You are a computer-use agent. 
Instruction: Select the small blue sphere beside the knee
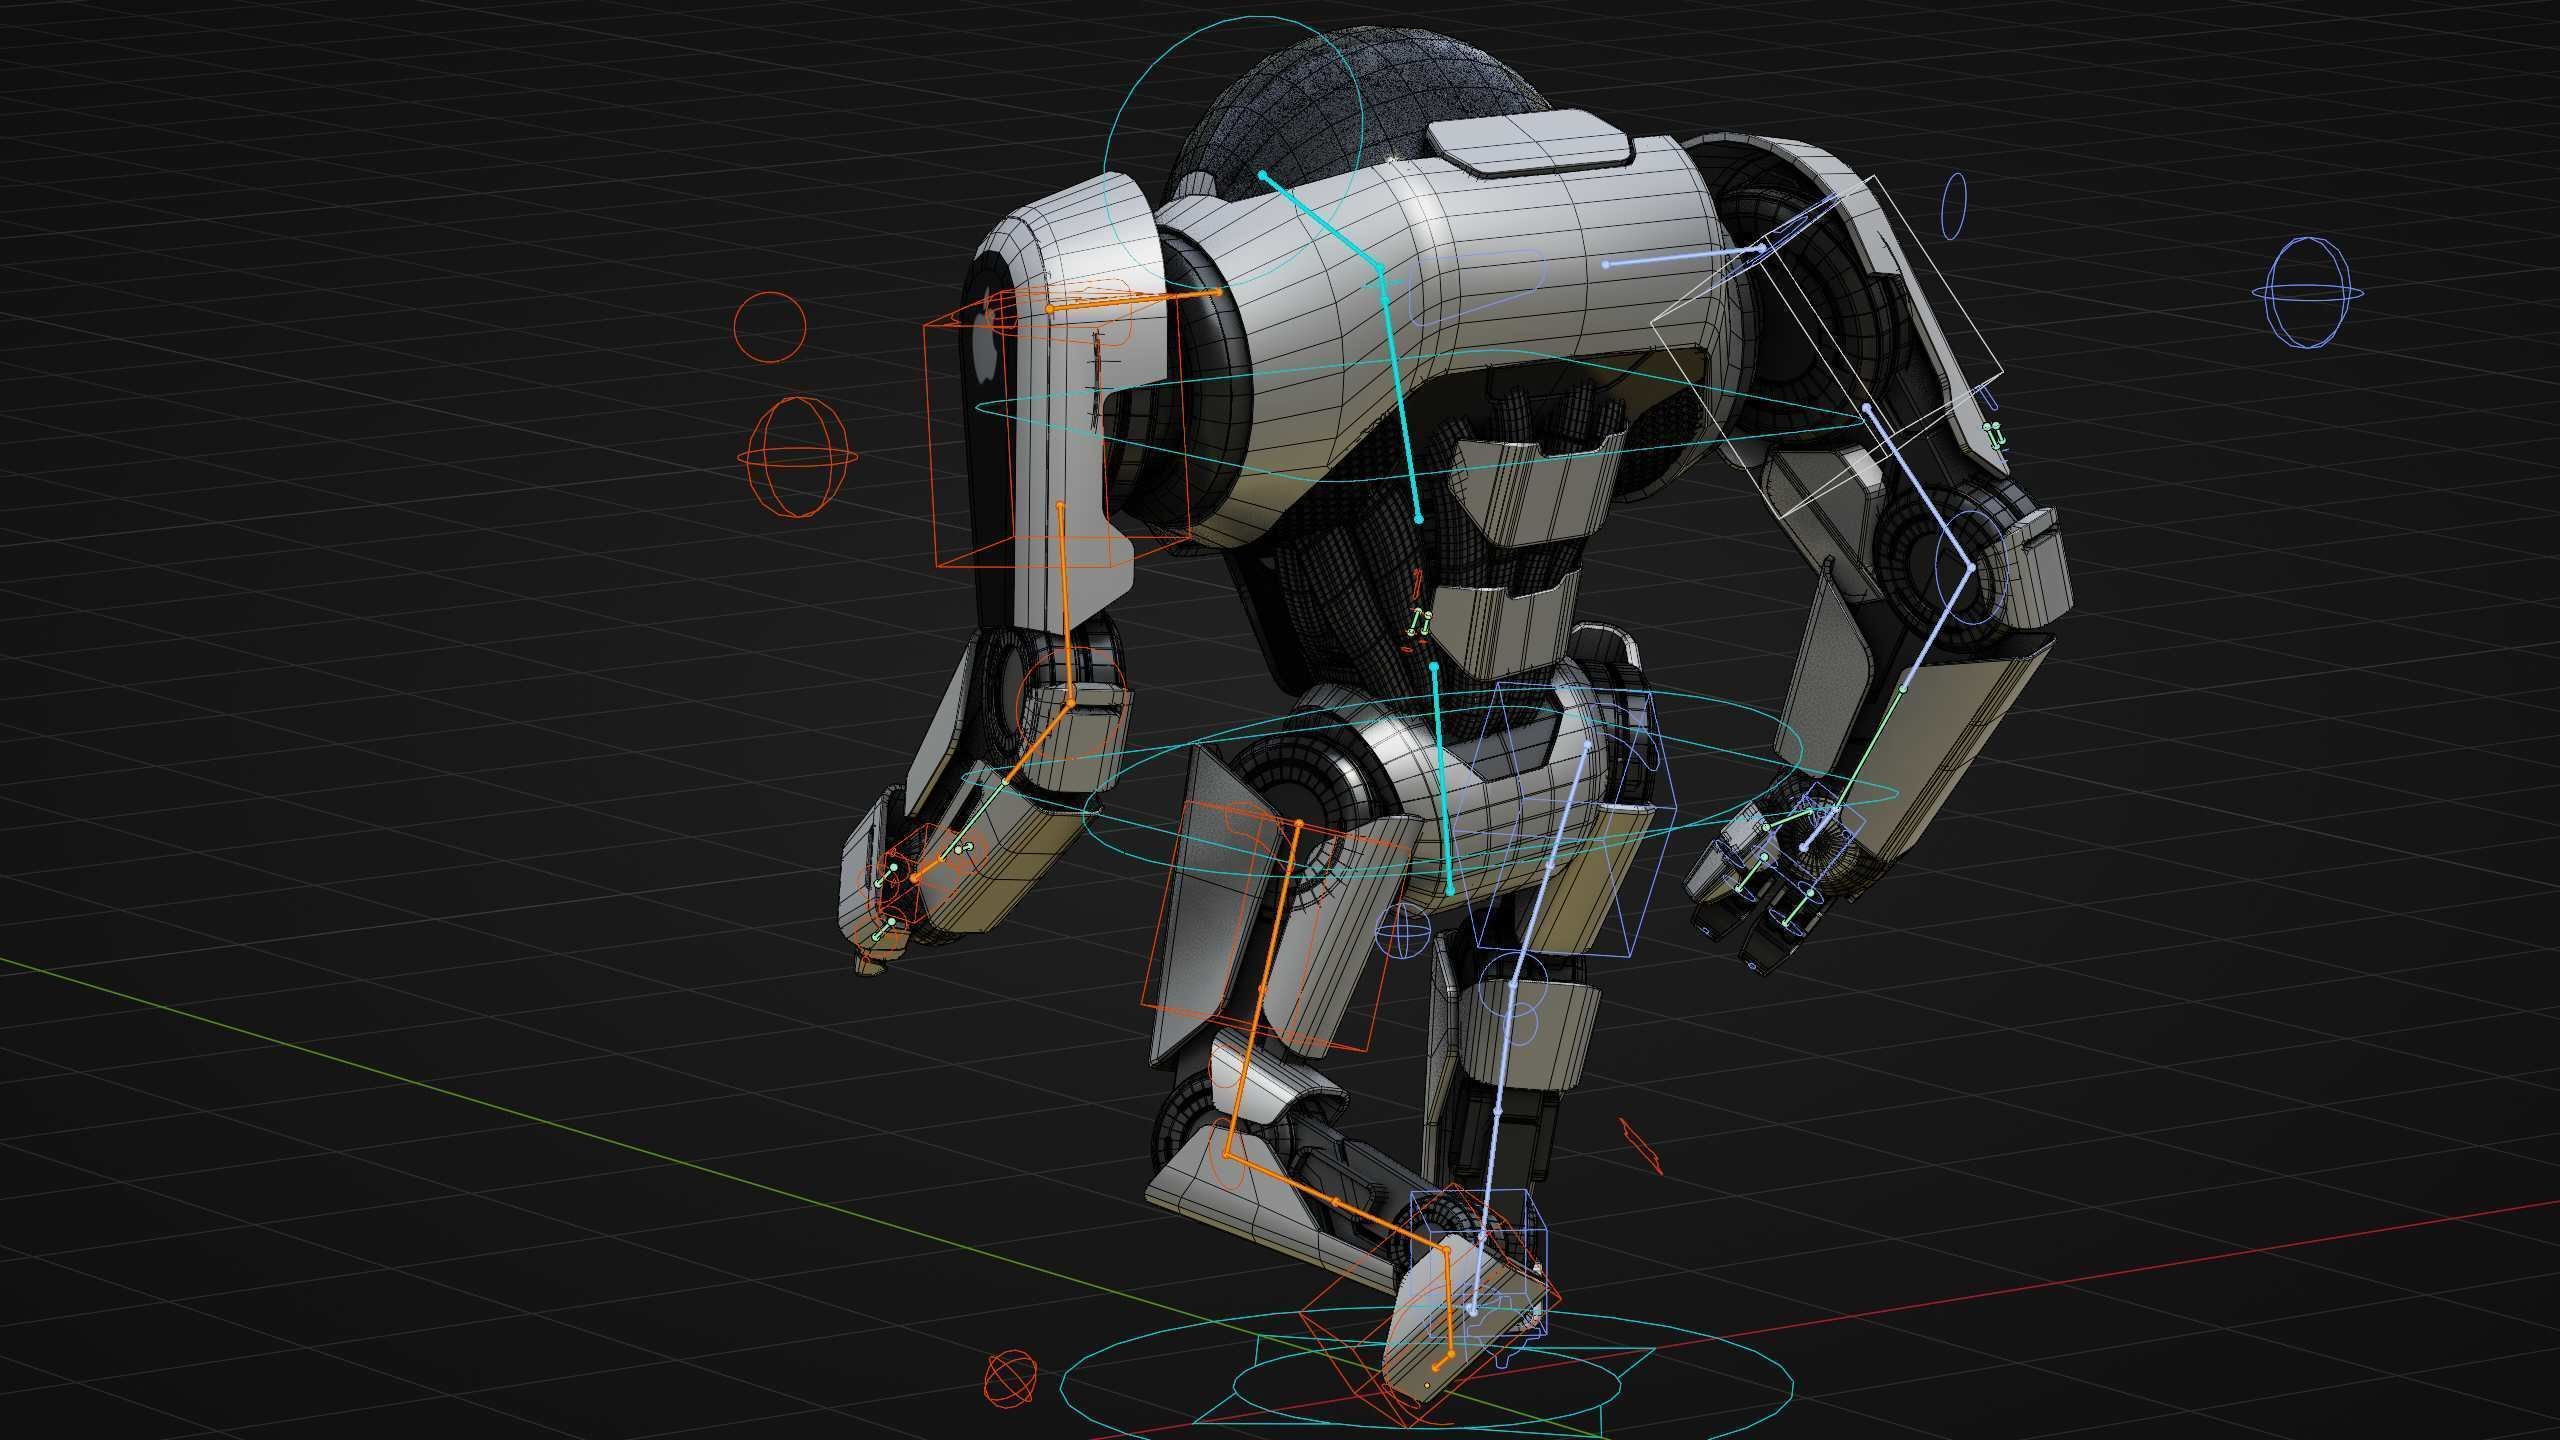(1402, 931)
